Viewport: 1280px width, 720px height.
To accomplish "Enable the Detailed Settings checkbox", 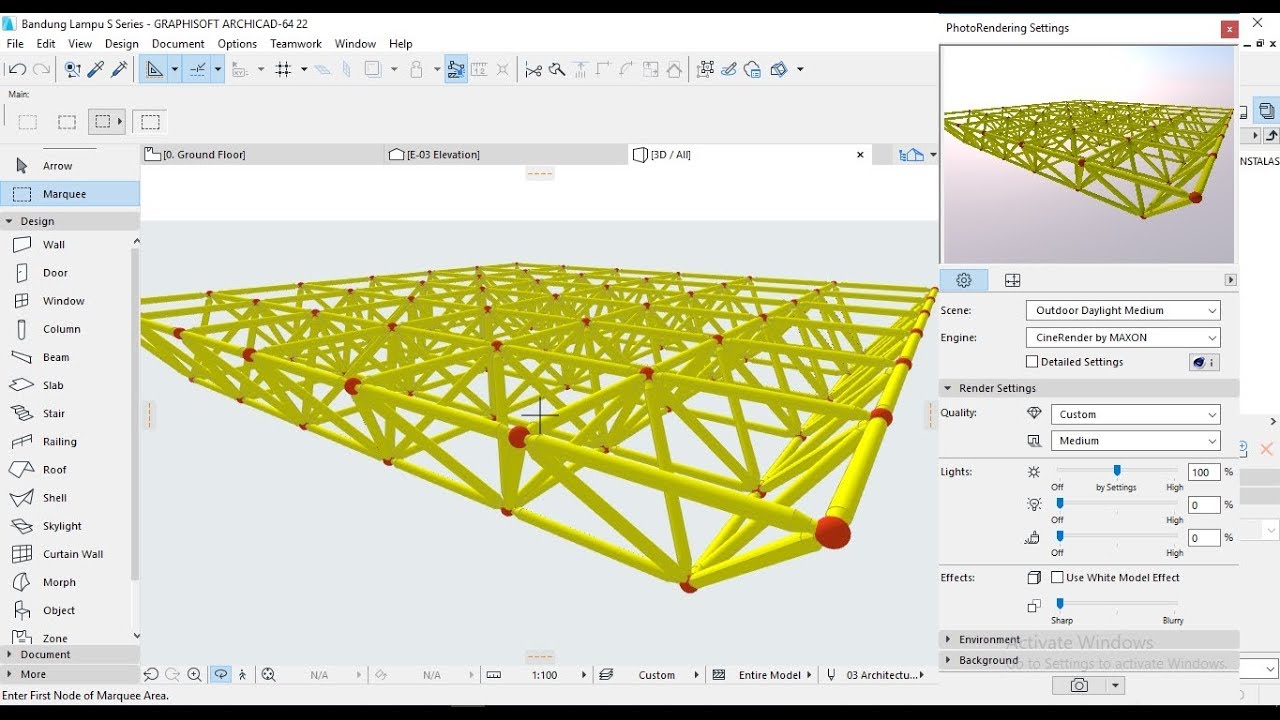I will 1032,362.
